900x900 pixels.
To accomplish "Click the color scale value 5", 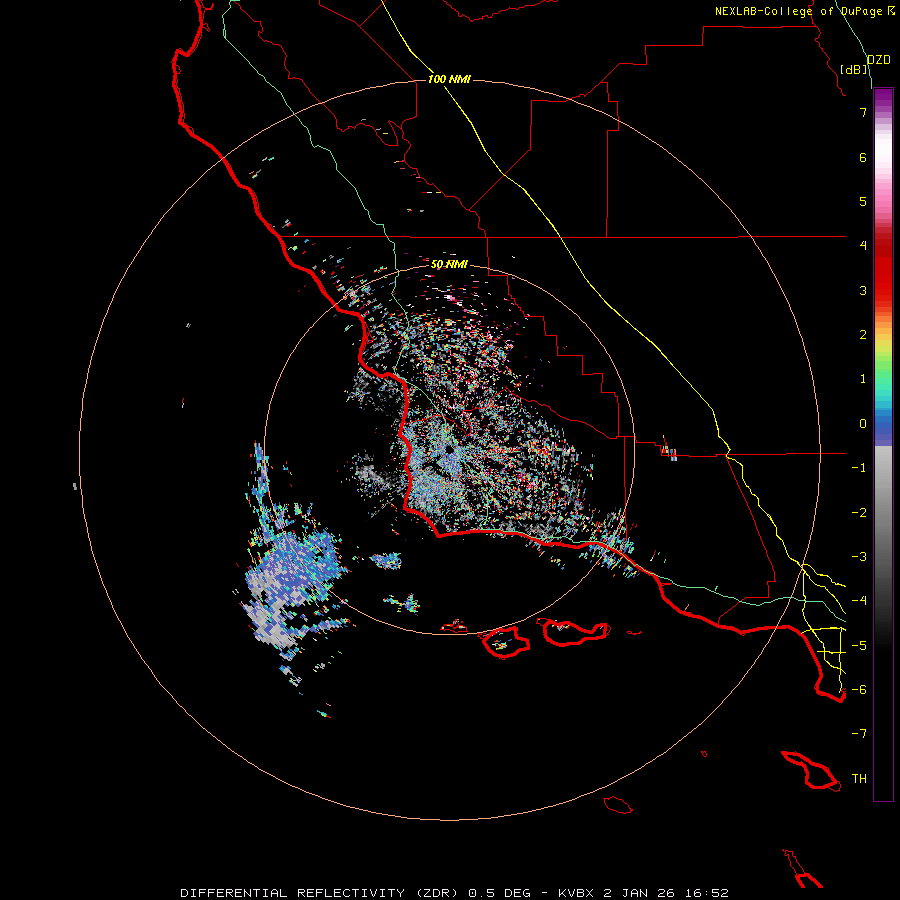I will tap(863, 201).
